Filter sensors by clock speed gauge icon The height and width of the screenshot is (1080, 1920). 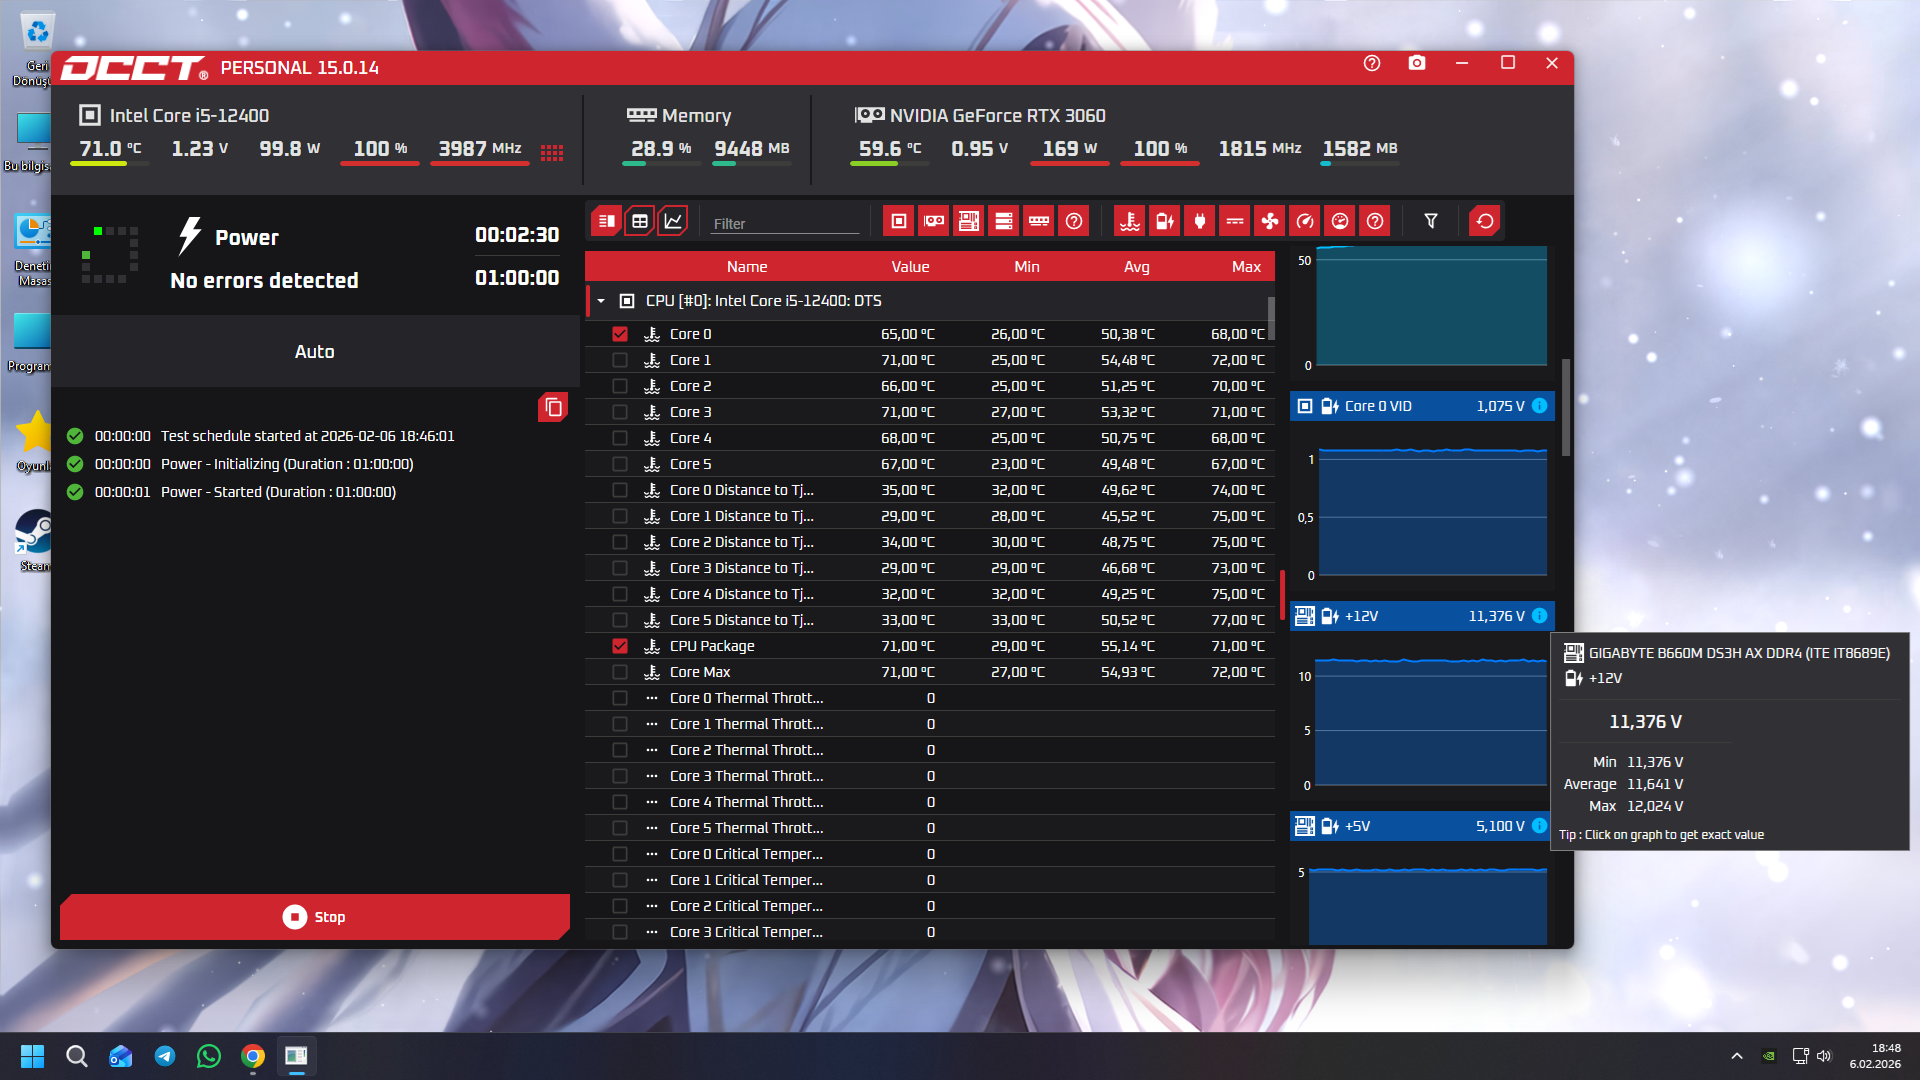pyautogui.click(x=1305, y=221)
